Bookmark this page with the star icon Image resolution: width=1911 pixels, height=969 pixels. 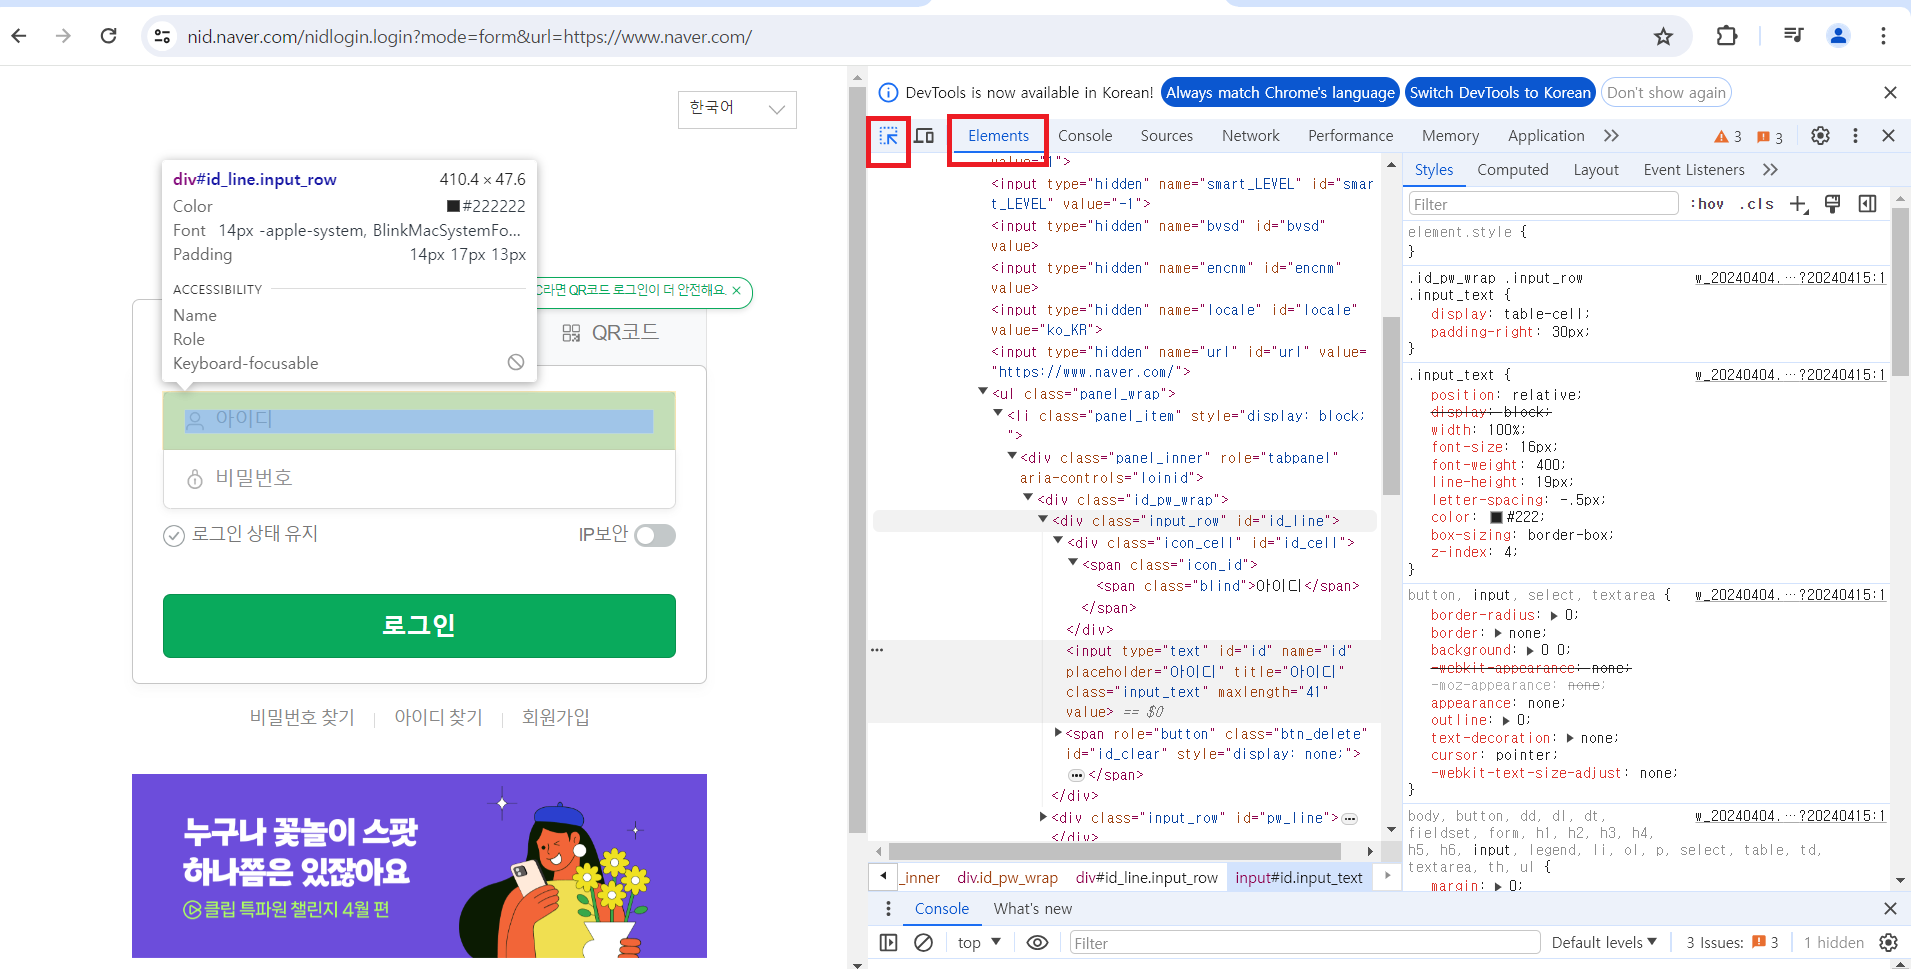point(1663,37)
